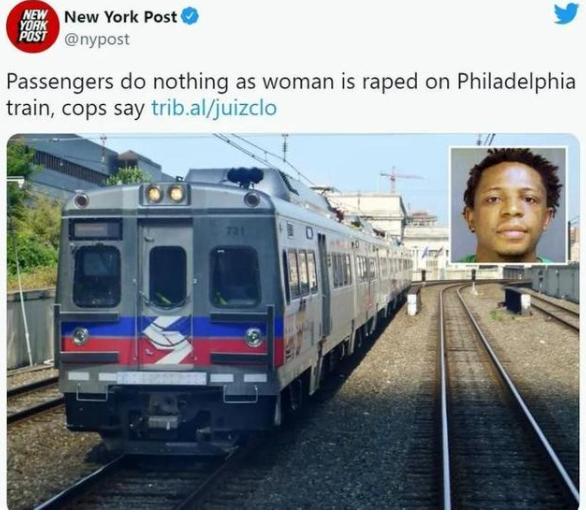
Task: Click the train's center door window
Action: [168, 277]
